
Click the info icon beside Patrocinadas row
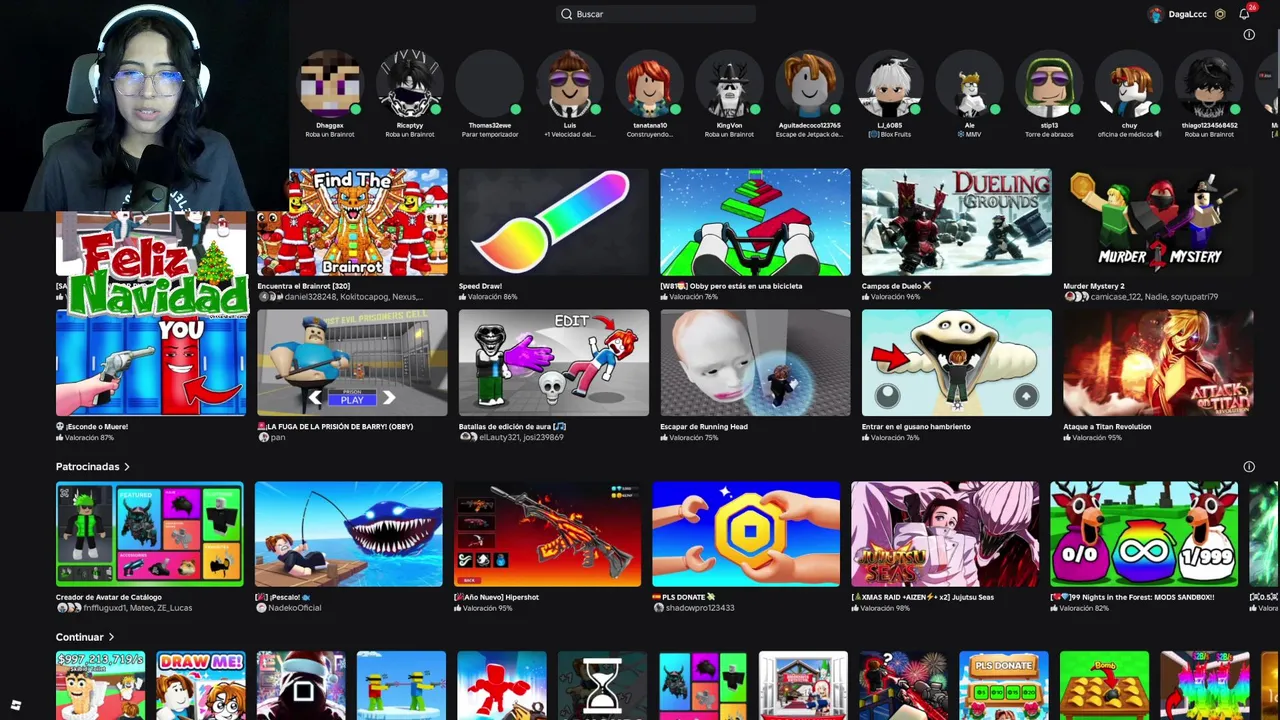coord(1249,467)
